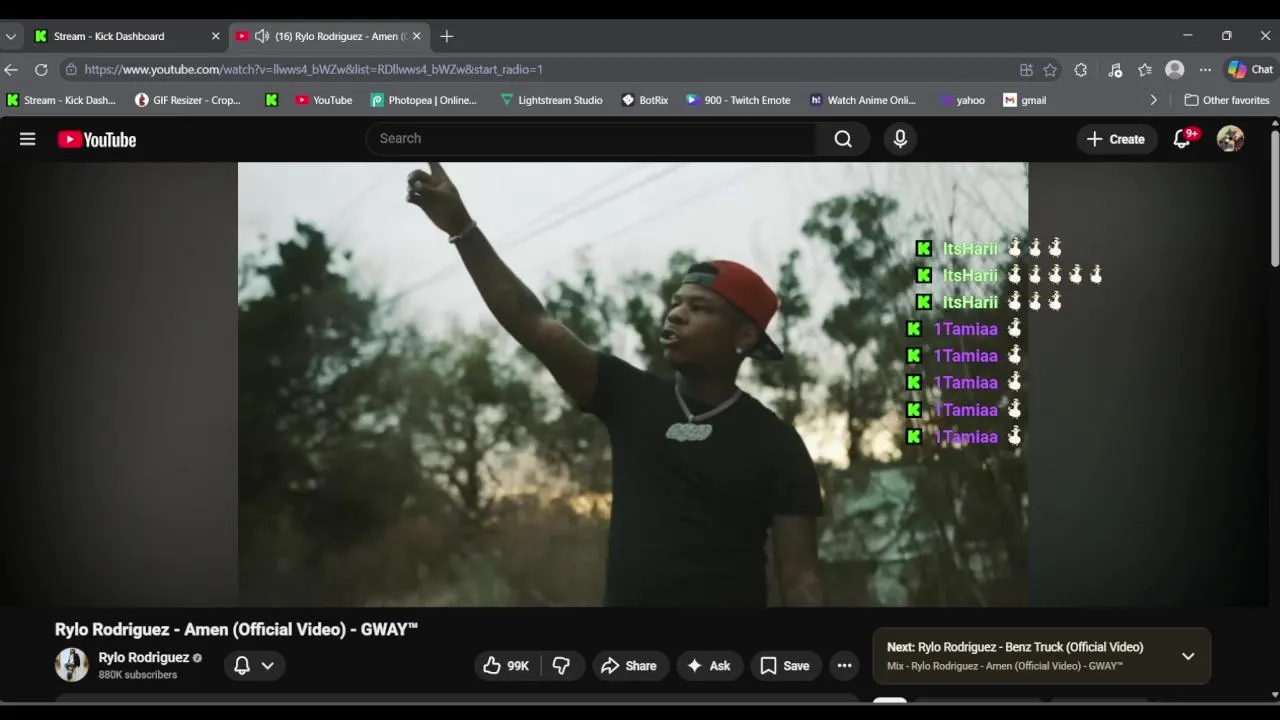The height and width of the screenshot is (720, 1280).
Task: Open gmail bookmark
Action: click(1025, 100)
